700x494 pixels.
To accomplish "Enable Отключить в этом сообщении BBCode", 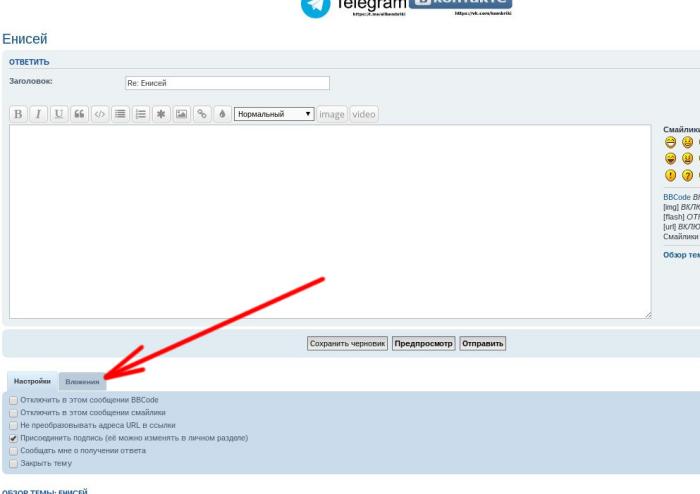I will [x=13, y=400].
